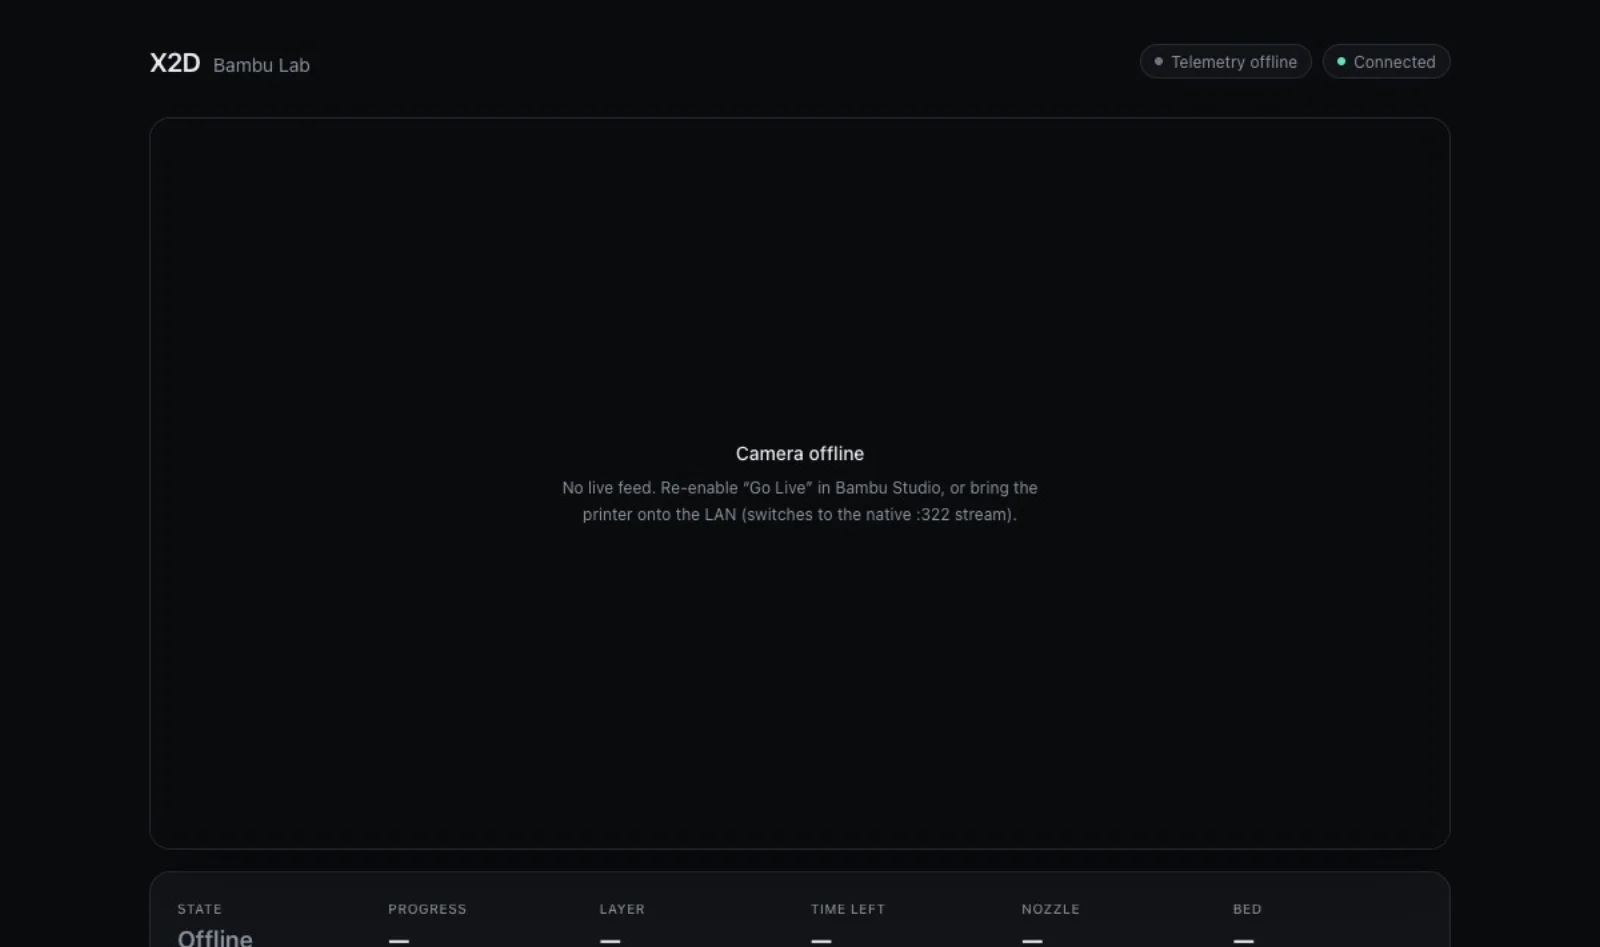Click the X2D printer title

175,63
